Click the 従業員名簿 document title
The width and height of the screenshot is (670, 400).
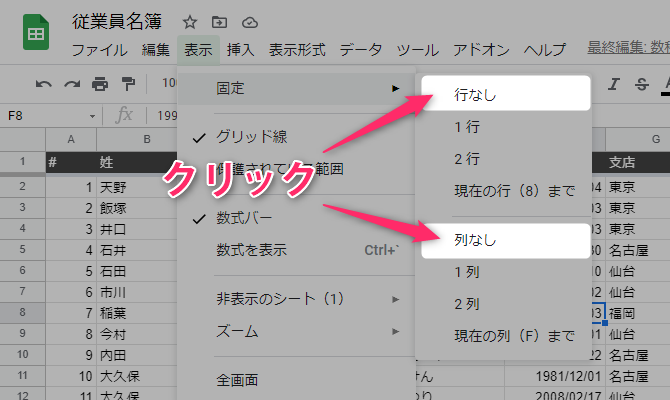(x=117, y=22)
